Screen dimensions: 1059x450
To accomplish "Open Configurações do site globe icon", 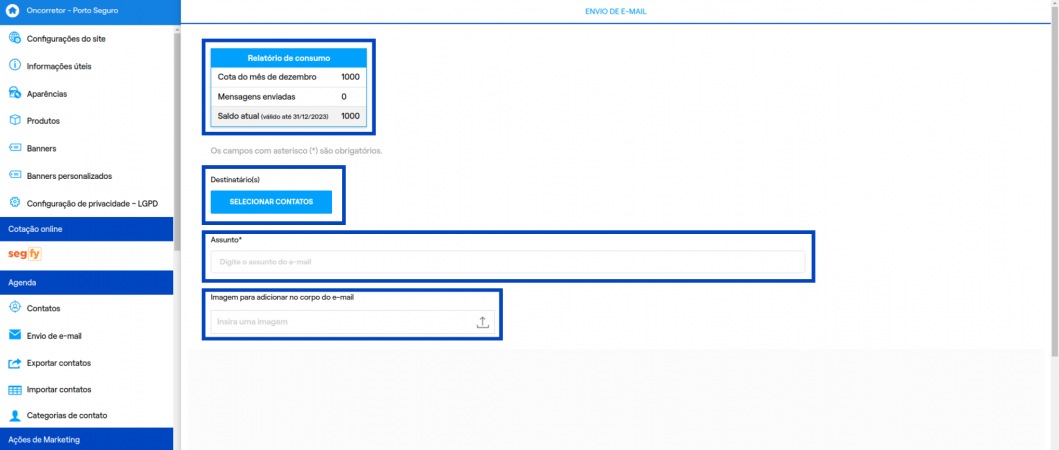I will coord(15,39).
